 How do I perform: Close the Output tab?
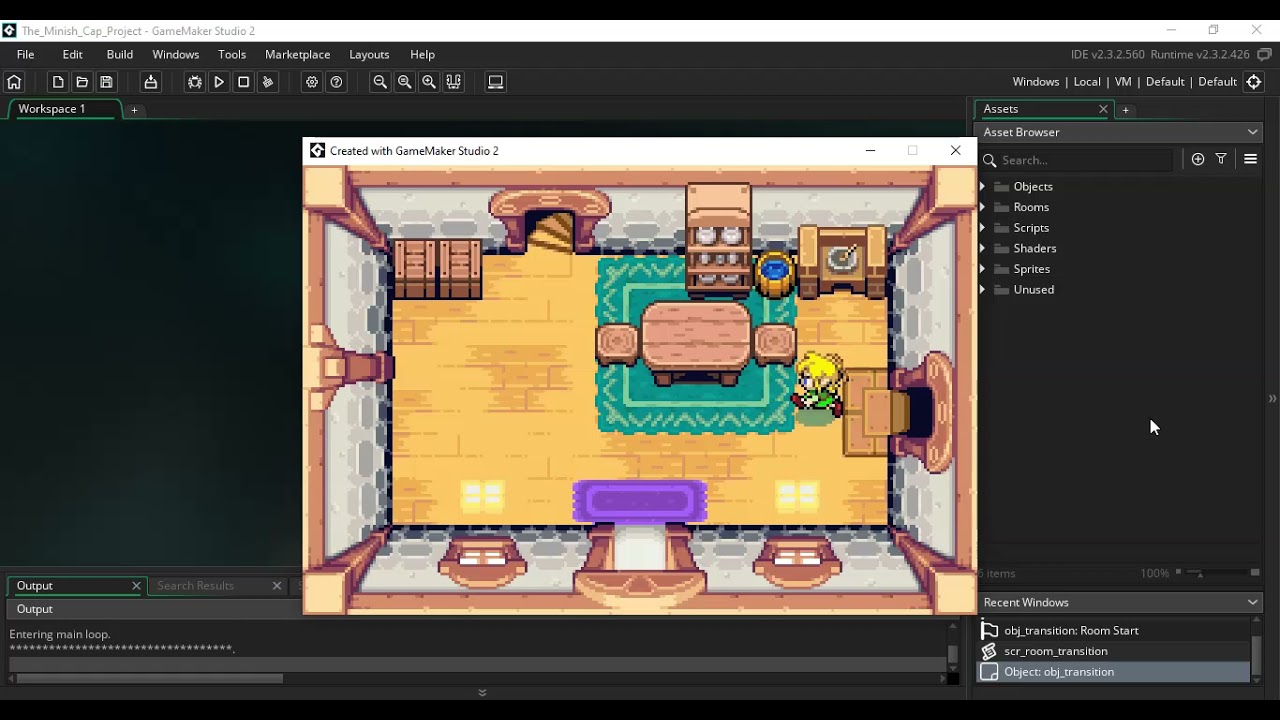tap(136, 586)
